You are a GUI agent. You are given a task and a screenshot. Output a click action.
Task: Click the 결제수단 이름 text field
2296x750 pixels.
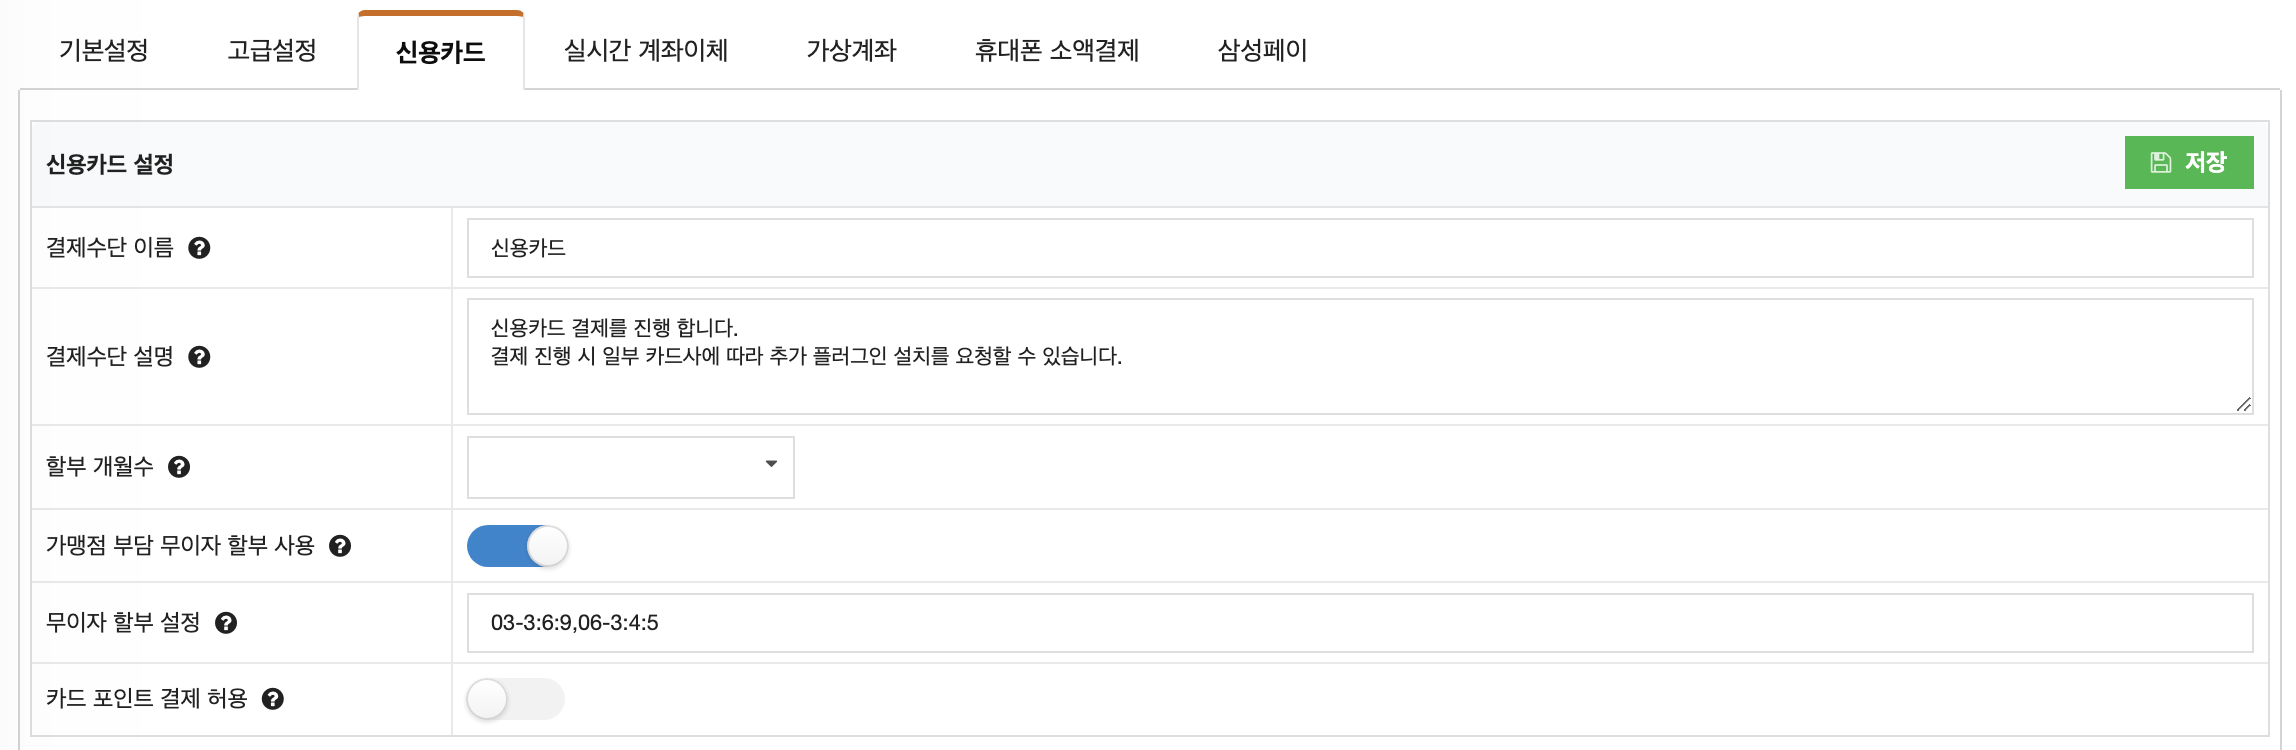coord(1360,248)
